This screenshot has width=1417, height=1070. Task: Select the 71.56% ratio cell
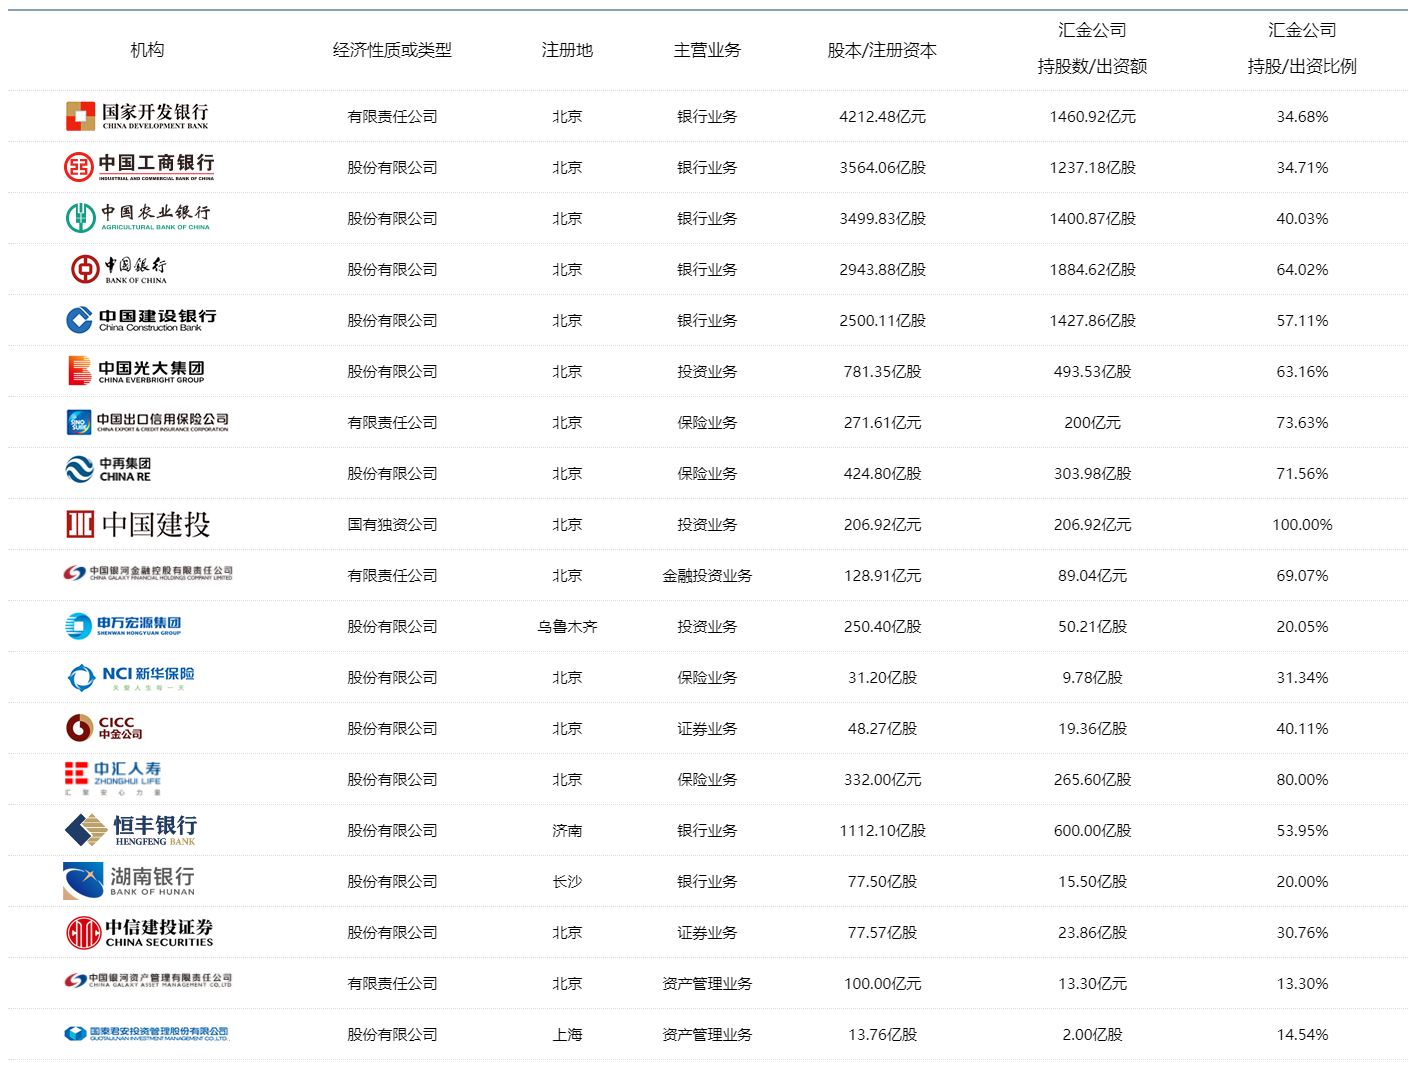(x=1302, y=474)
